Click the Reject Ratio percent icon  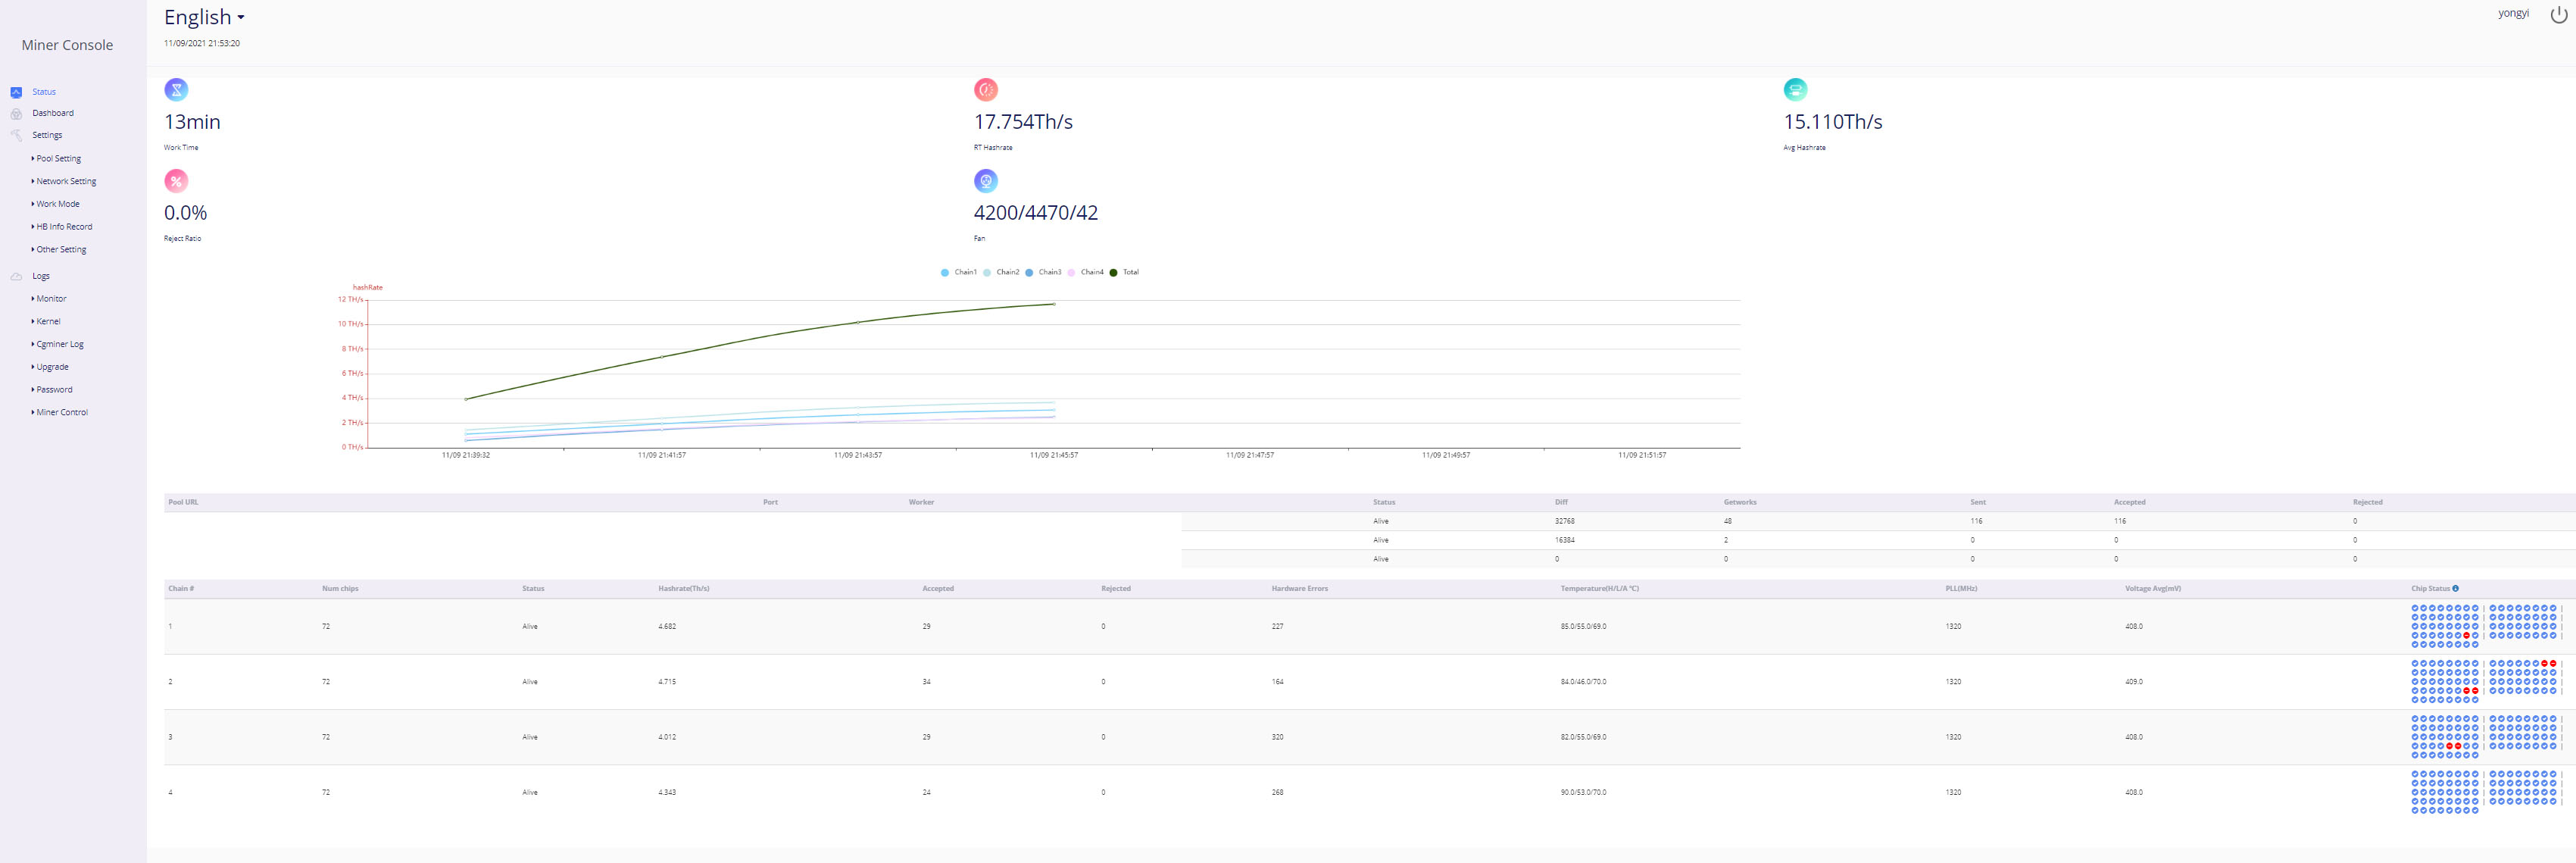pos(176,181)
